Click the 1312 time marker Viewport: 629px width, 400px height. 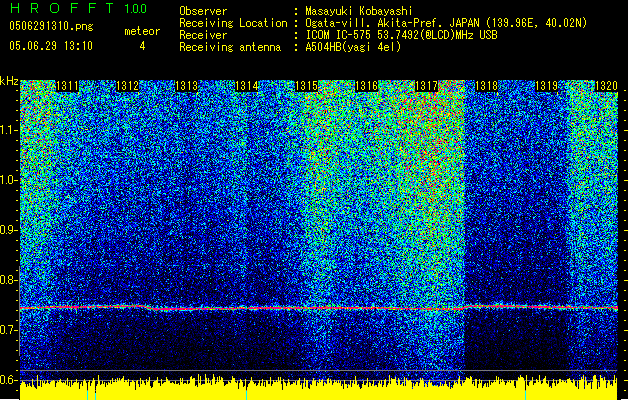127,86
